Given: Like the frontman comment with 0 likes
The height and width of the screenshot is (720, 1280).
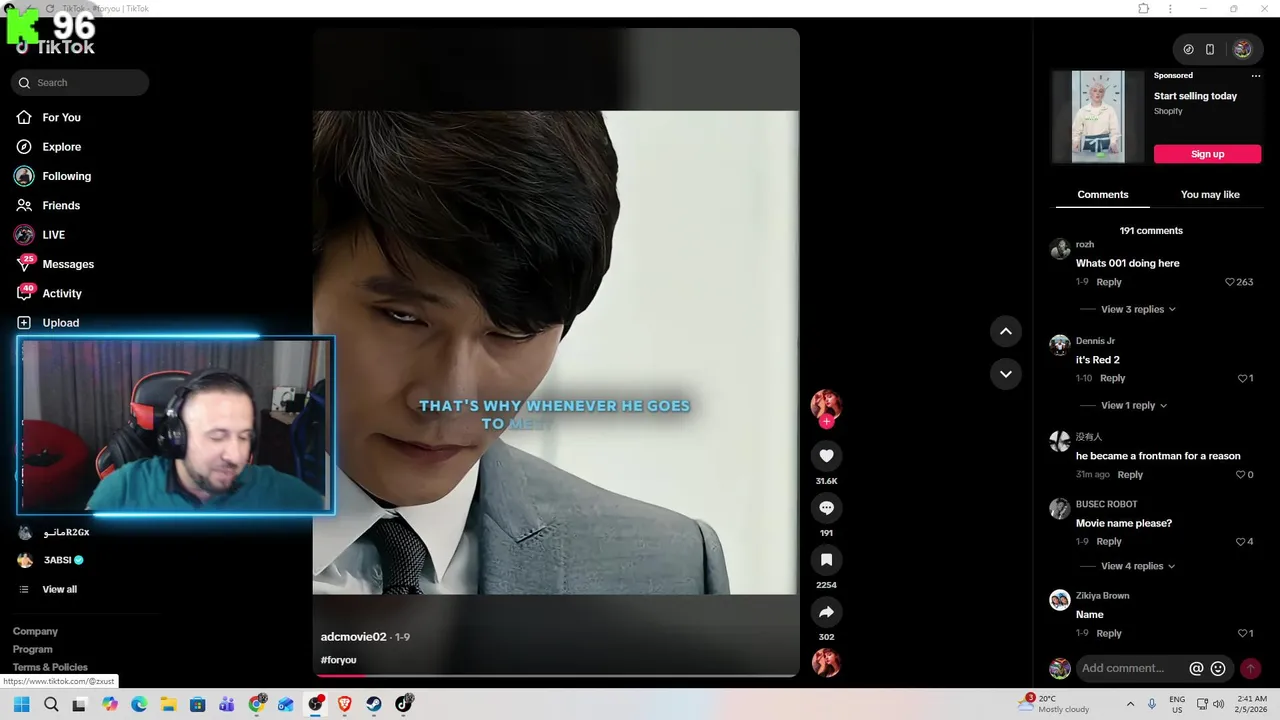Looking at the screenshot, I should (1240, 475).
